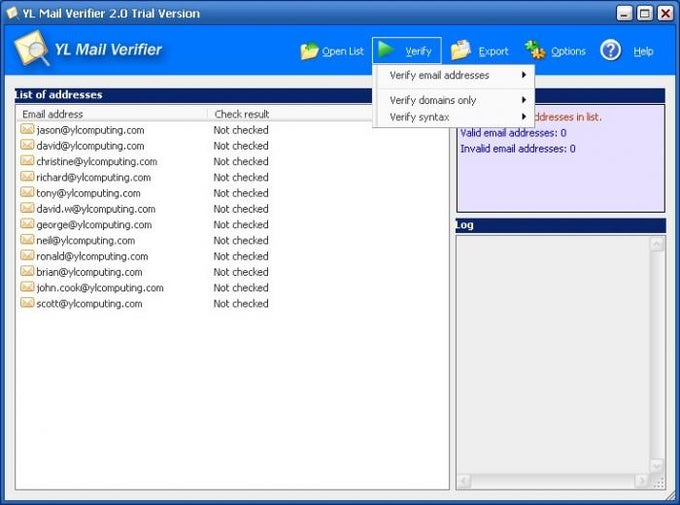Click the Help label

[x=643, y=52]
